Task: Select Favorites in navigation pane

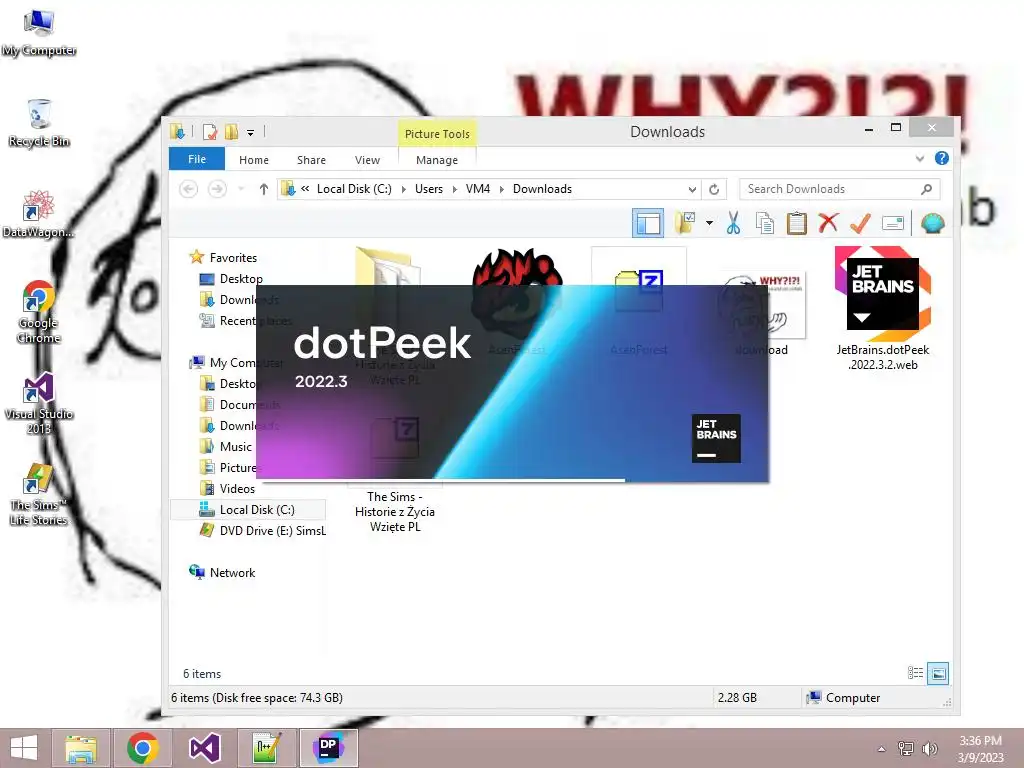Action: pos(232,257)
